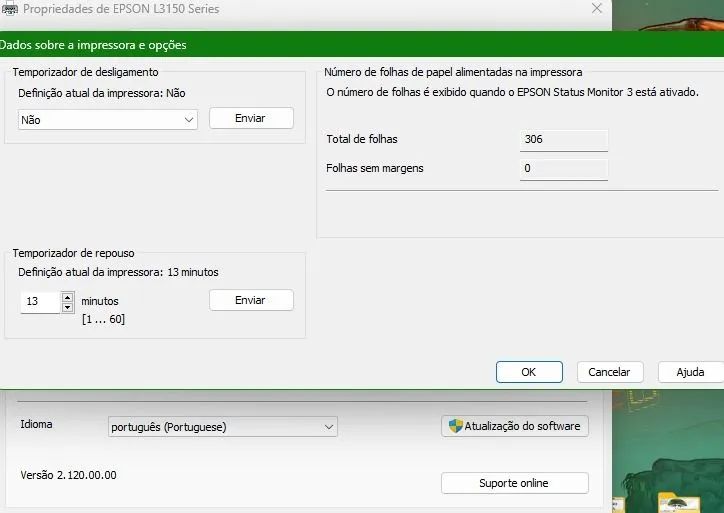This screenshot has height=513, width=724.
Task: Click the Cancelar button
Action: pos(609,372)
